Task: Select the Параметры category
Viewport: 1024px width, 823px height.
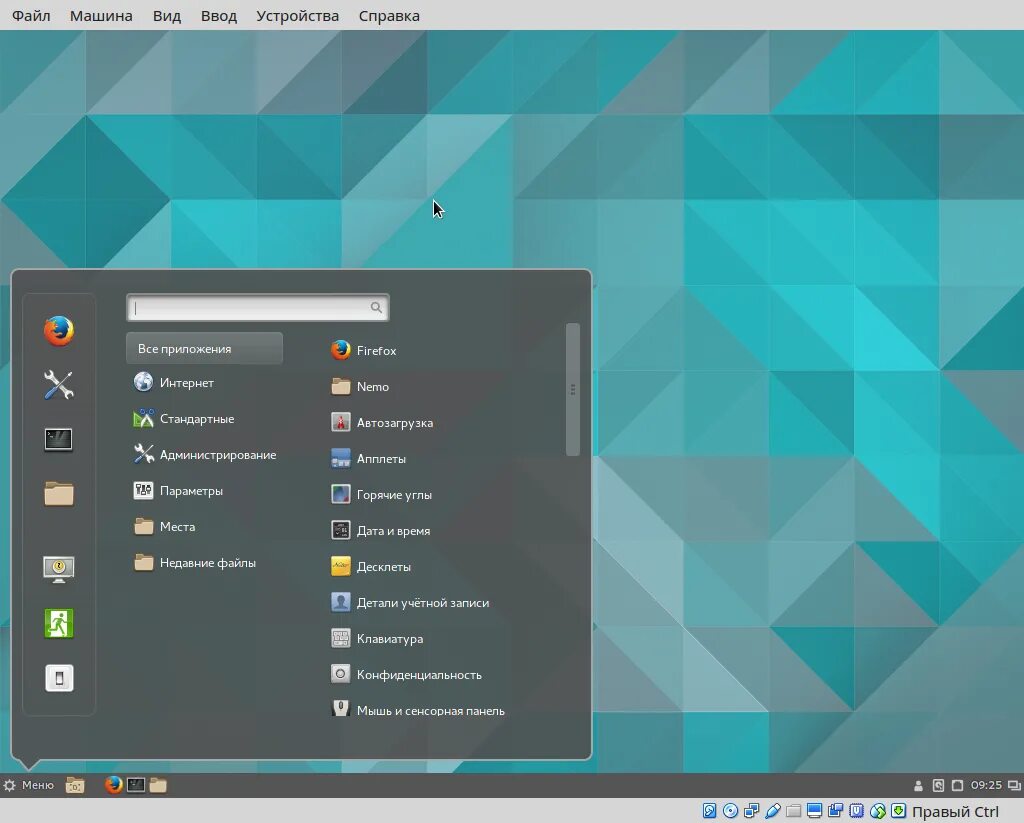Action: (178, 491)
